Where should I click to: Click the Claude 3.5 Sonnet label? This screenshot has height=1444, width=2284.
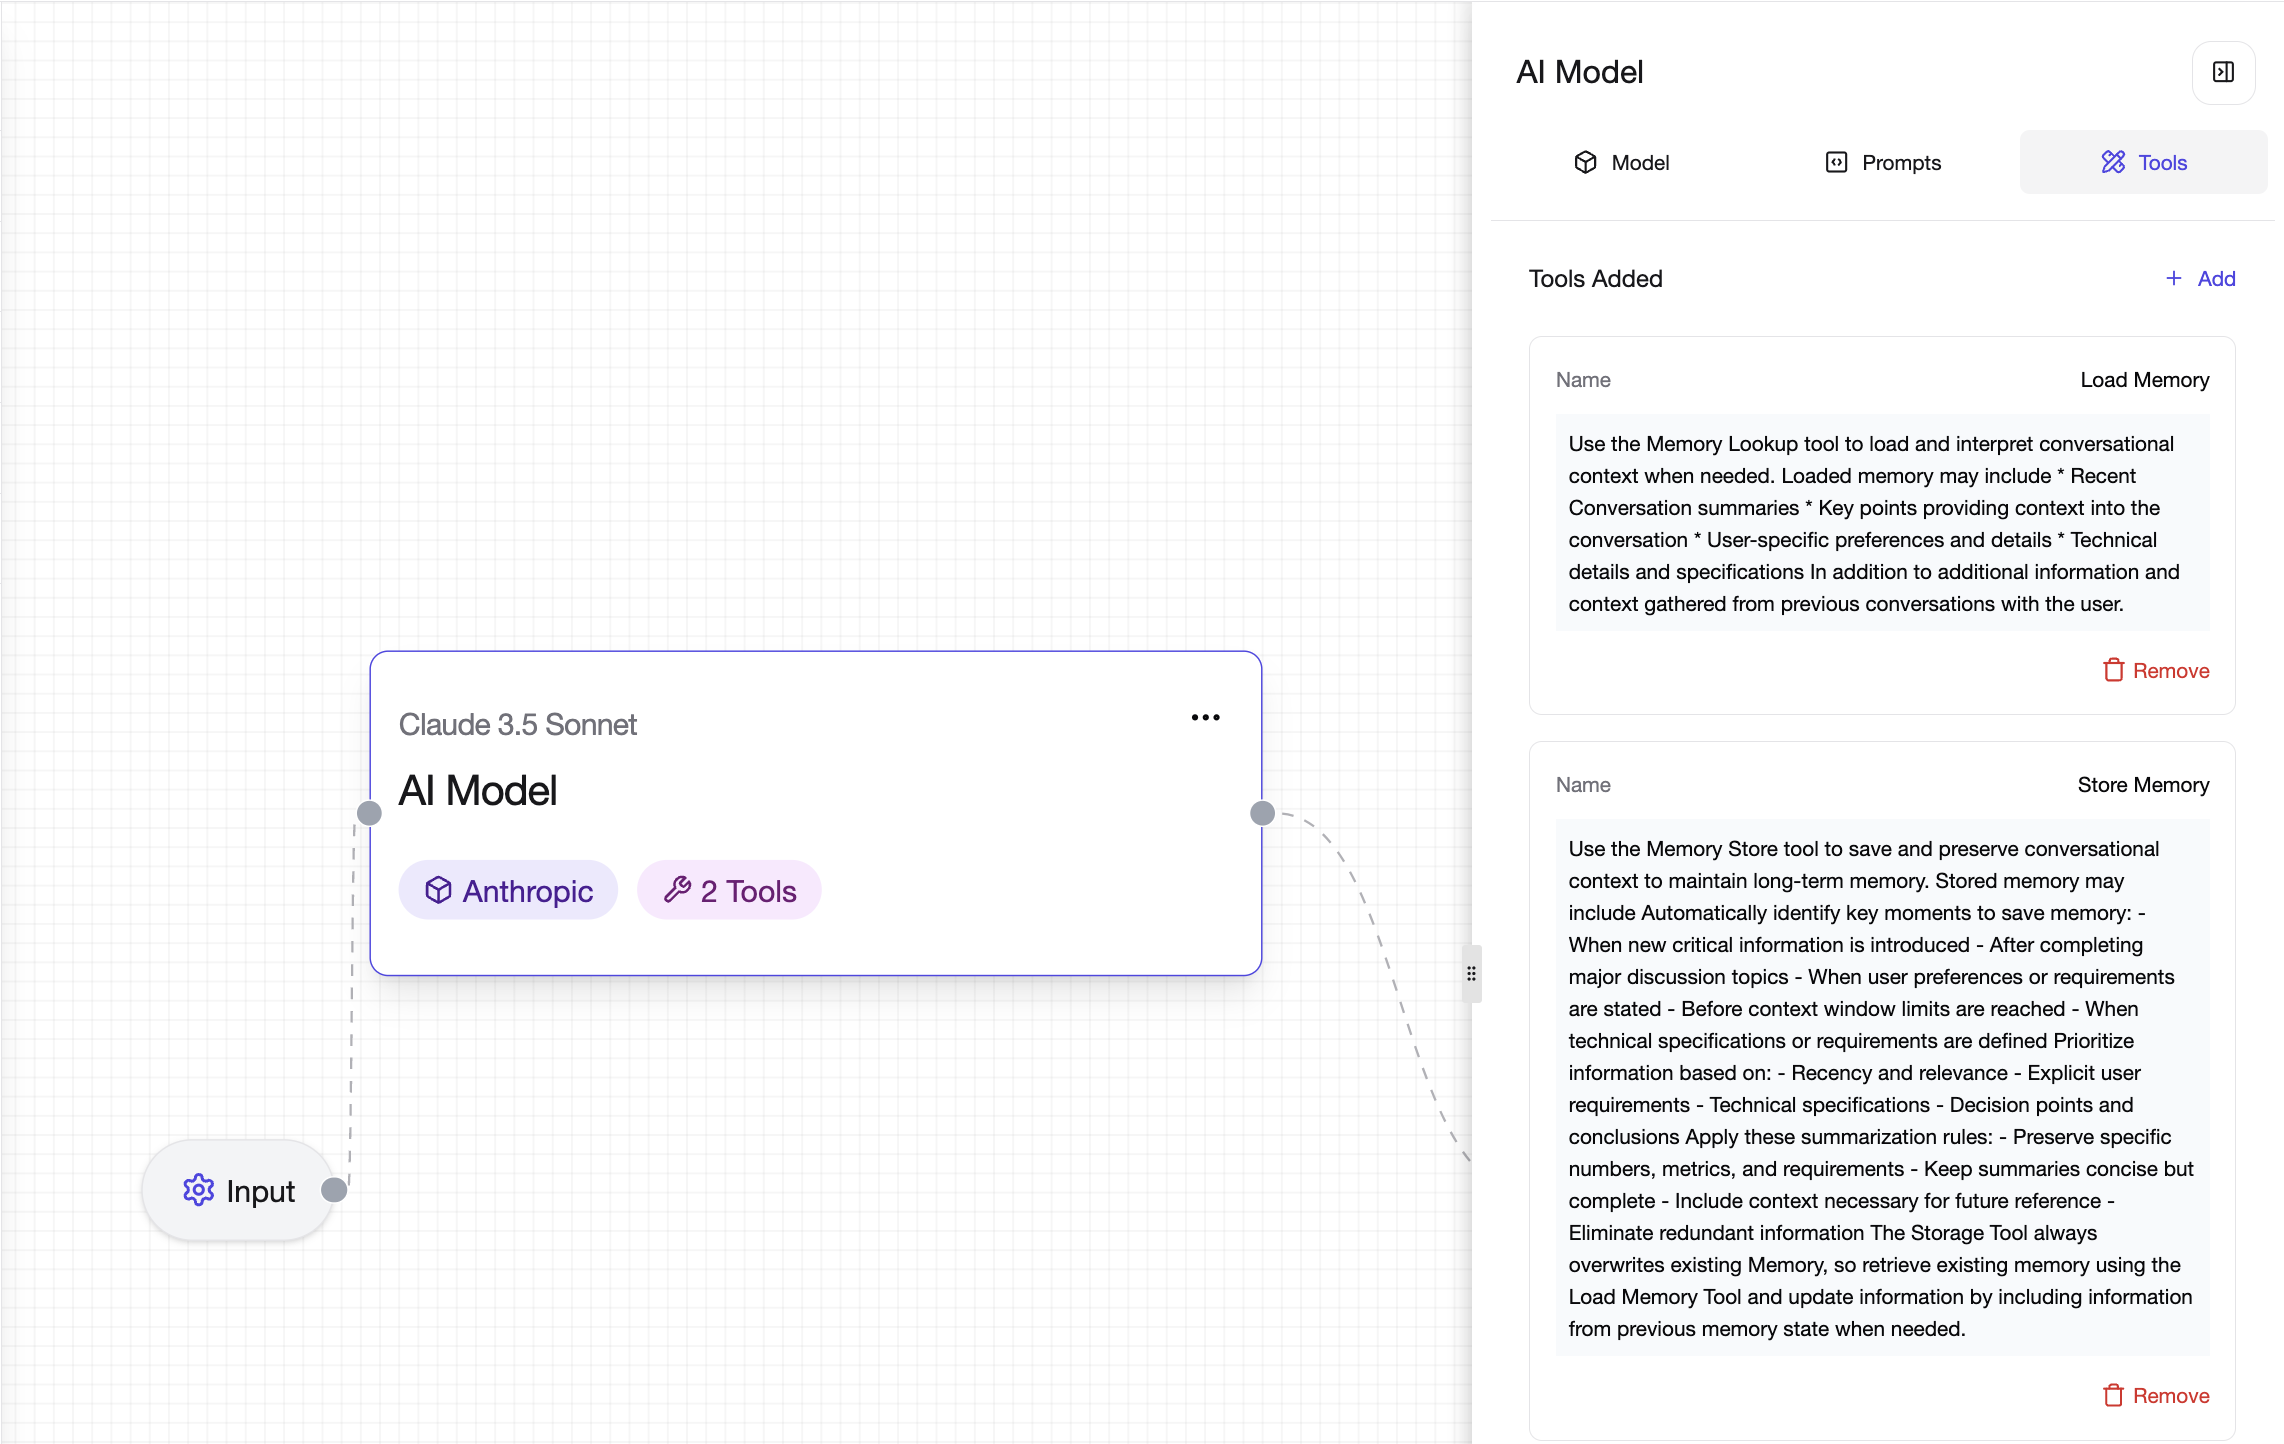click(517, 724)
